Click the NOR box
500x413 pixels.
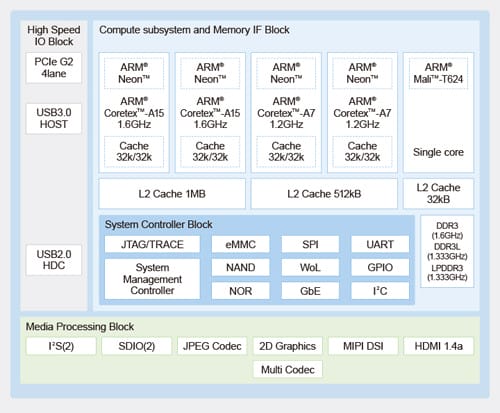tap(241, 291)
